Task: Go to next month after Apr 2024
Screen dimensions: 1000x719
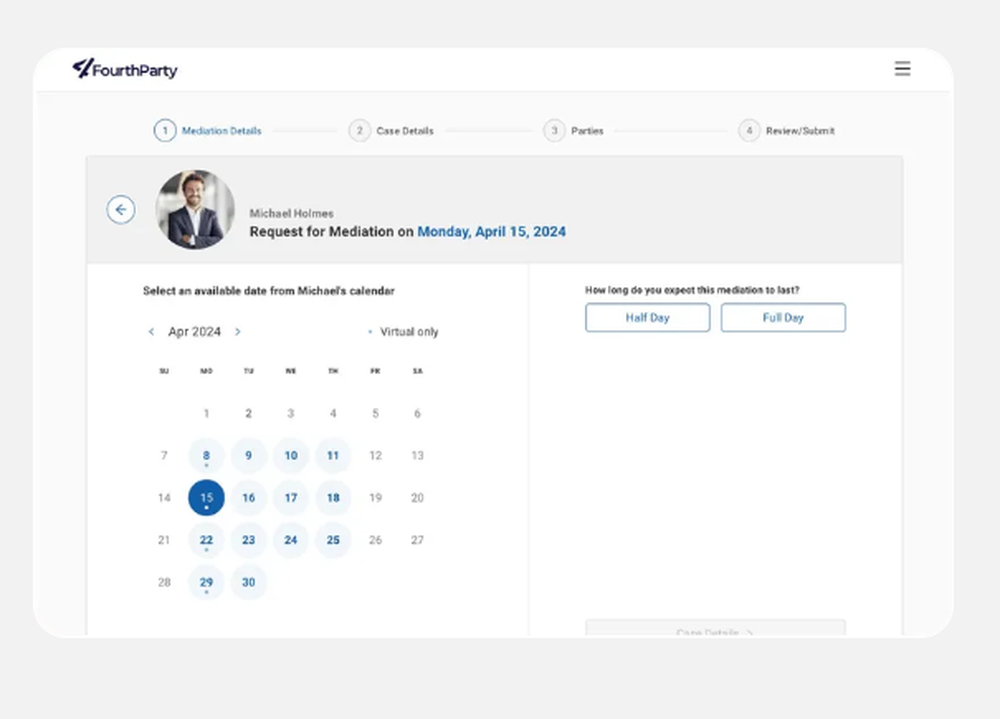Action: click(x=237, y=332)
